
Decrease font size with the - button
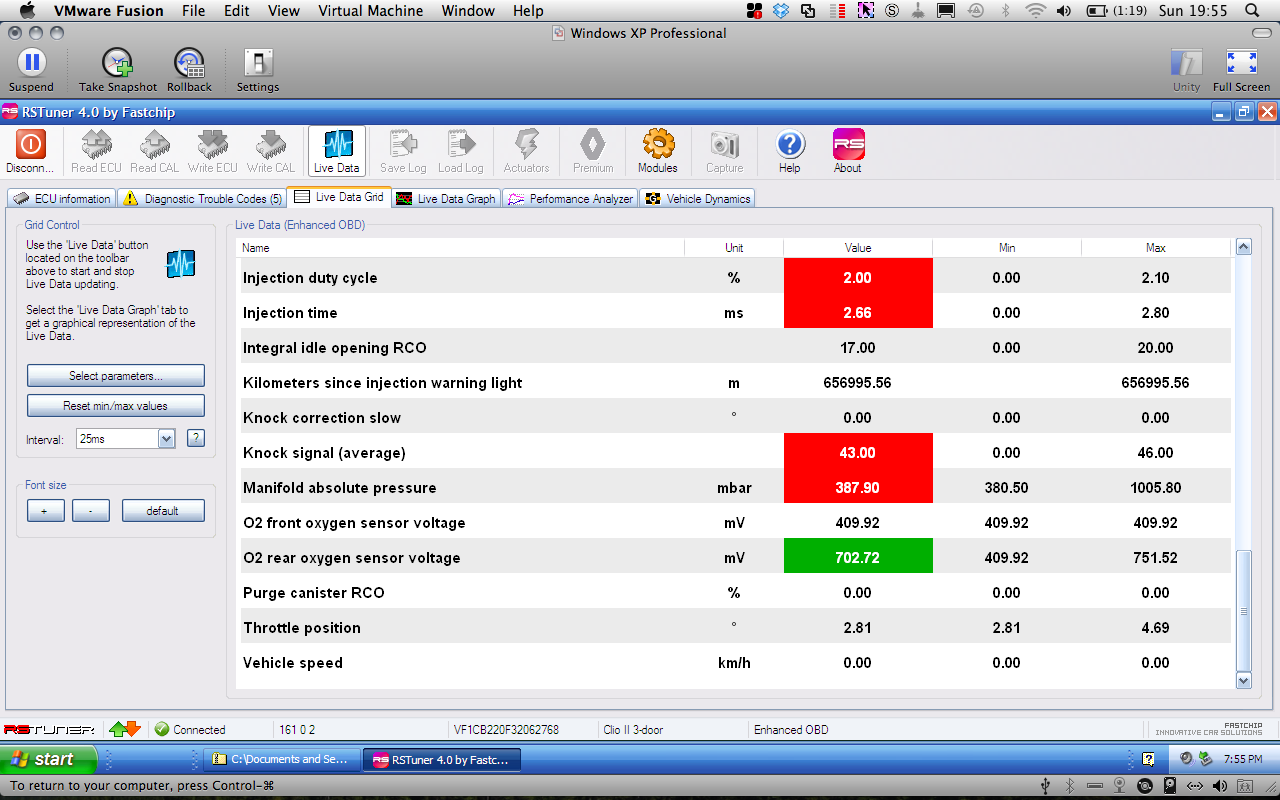pos(91,511)
